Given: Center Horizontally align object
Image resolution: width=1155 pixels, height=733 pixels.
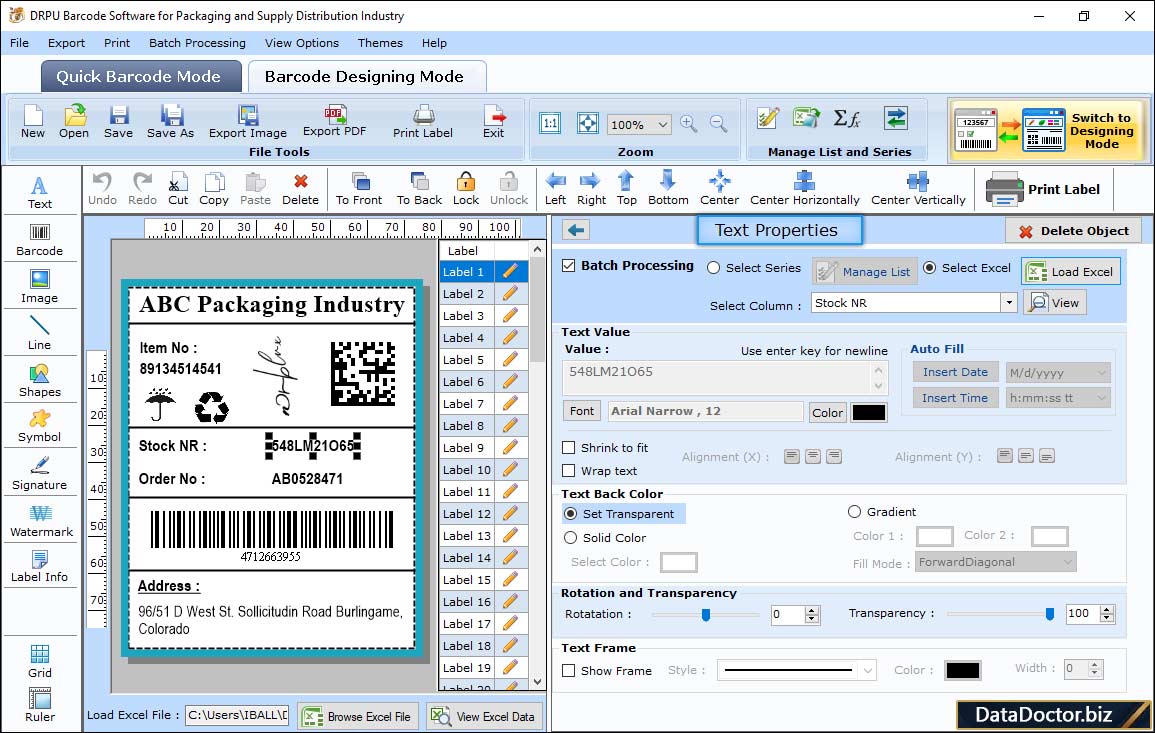Looking at the screenshot, I should click(804, 189).
